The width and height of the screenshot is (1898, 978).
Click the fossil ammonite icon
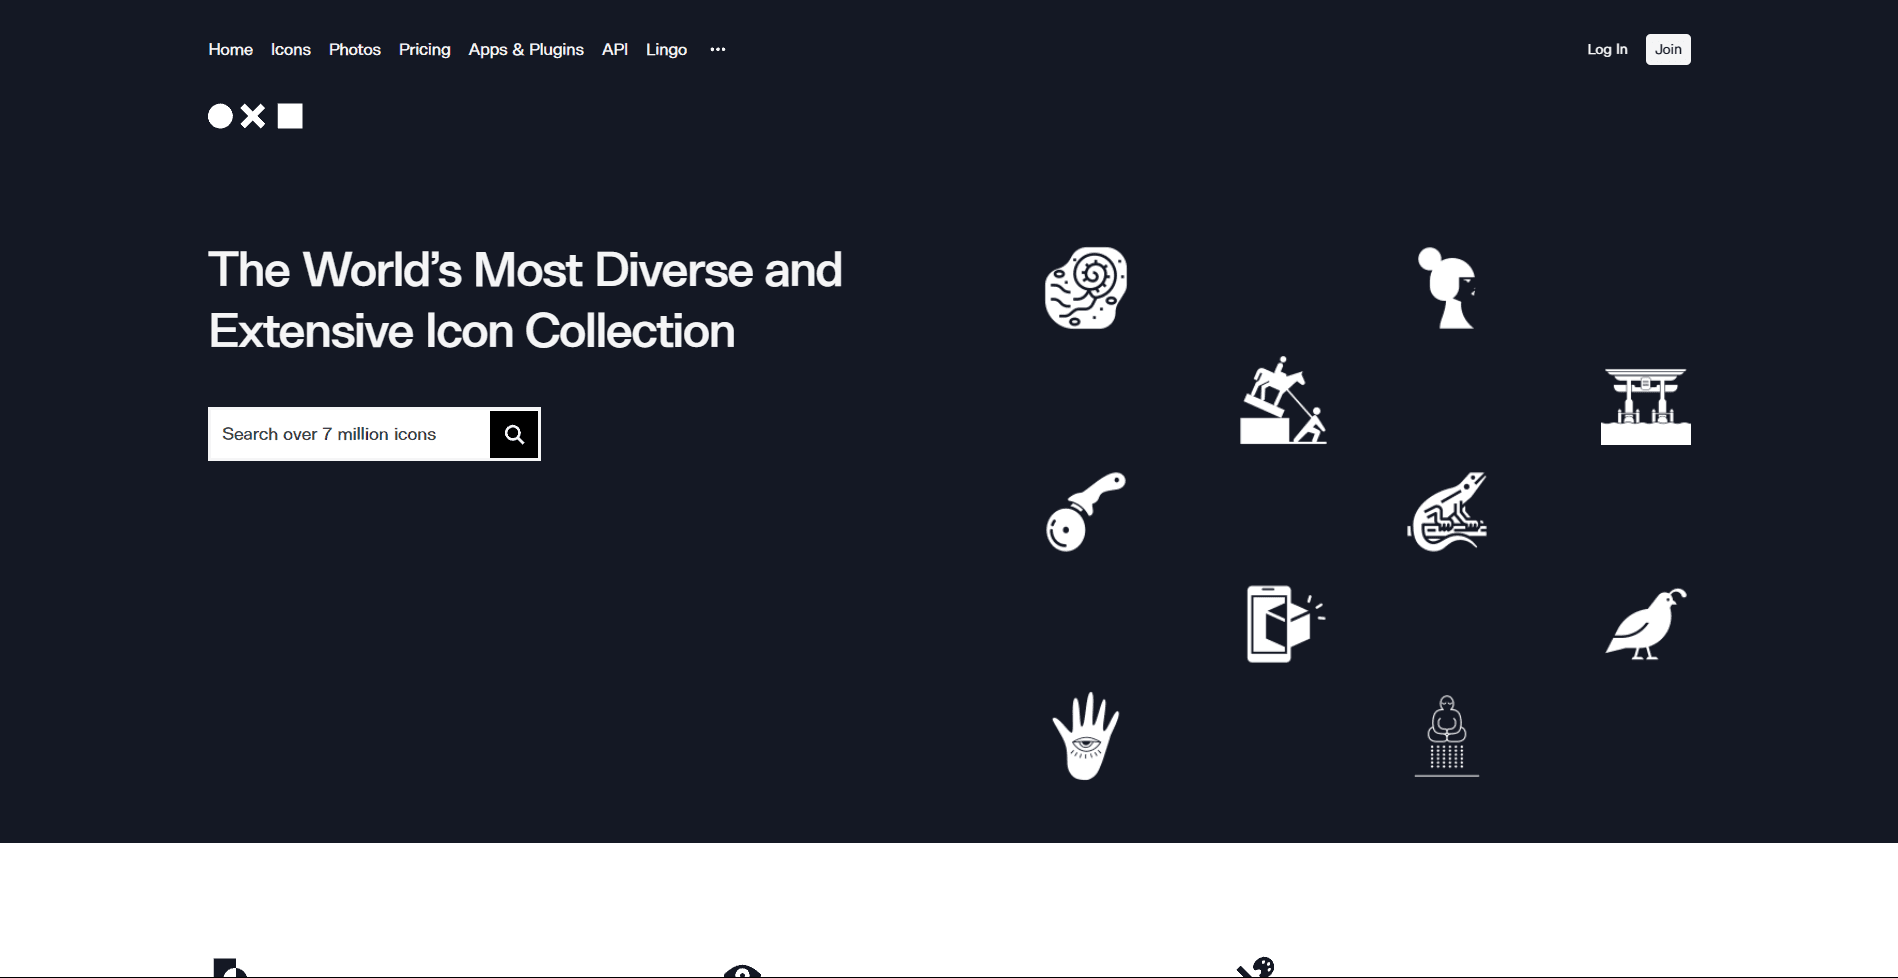1087,288
